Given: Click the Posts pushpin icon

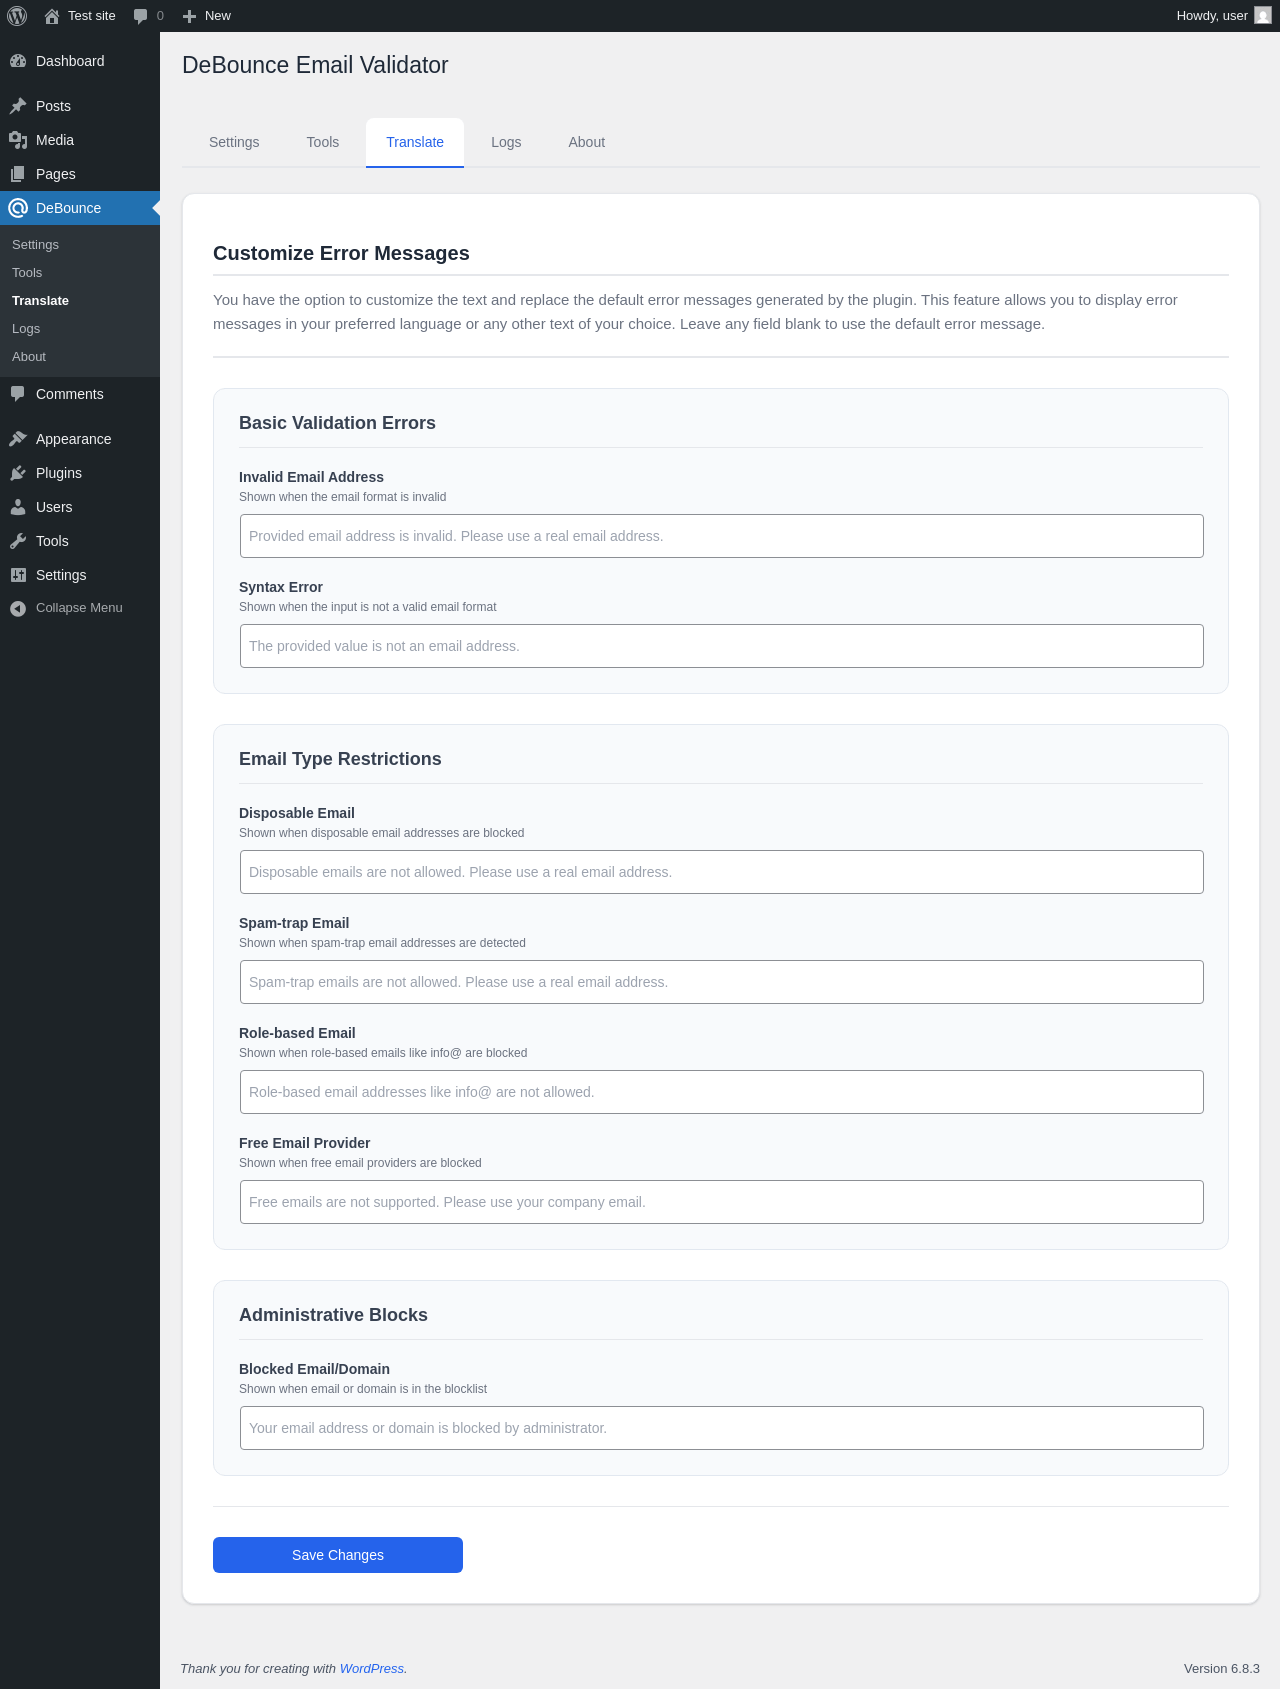Looking at the screenshot, I should [18, 106].
